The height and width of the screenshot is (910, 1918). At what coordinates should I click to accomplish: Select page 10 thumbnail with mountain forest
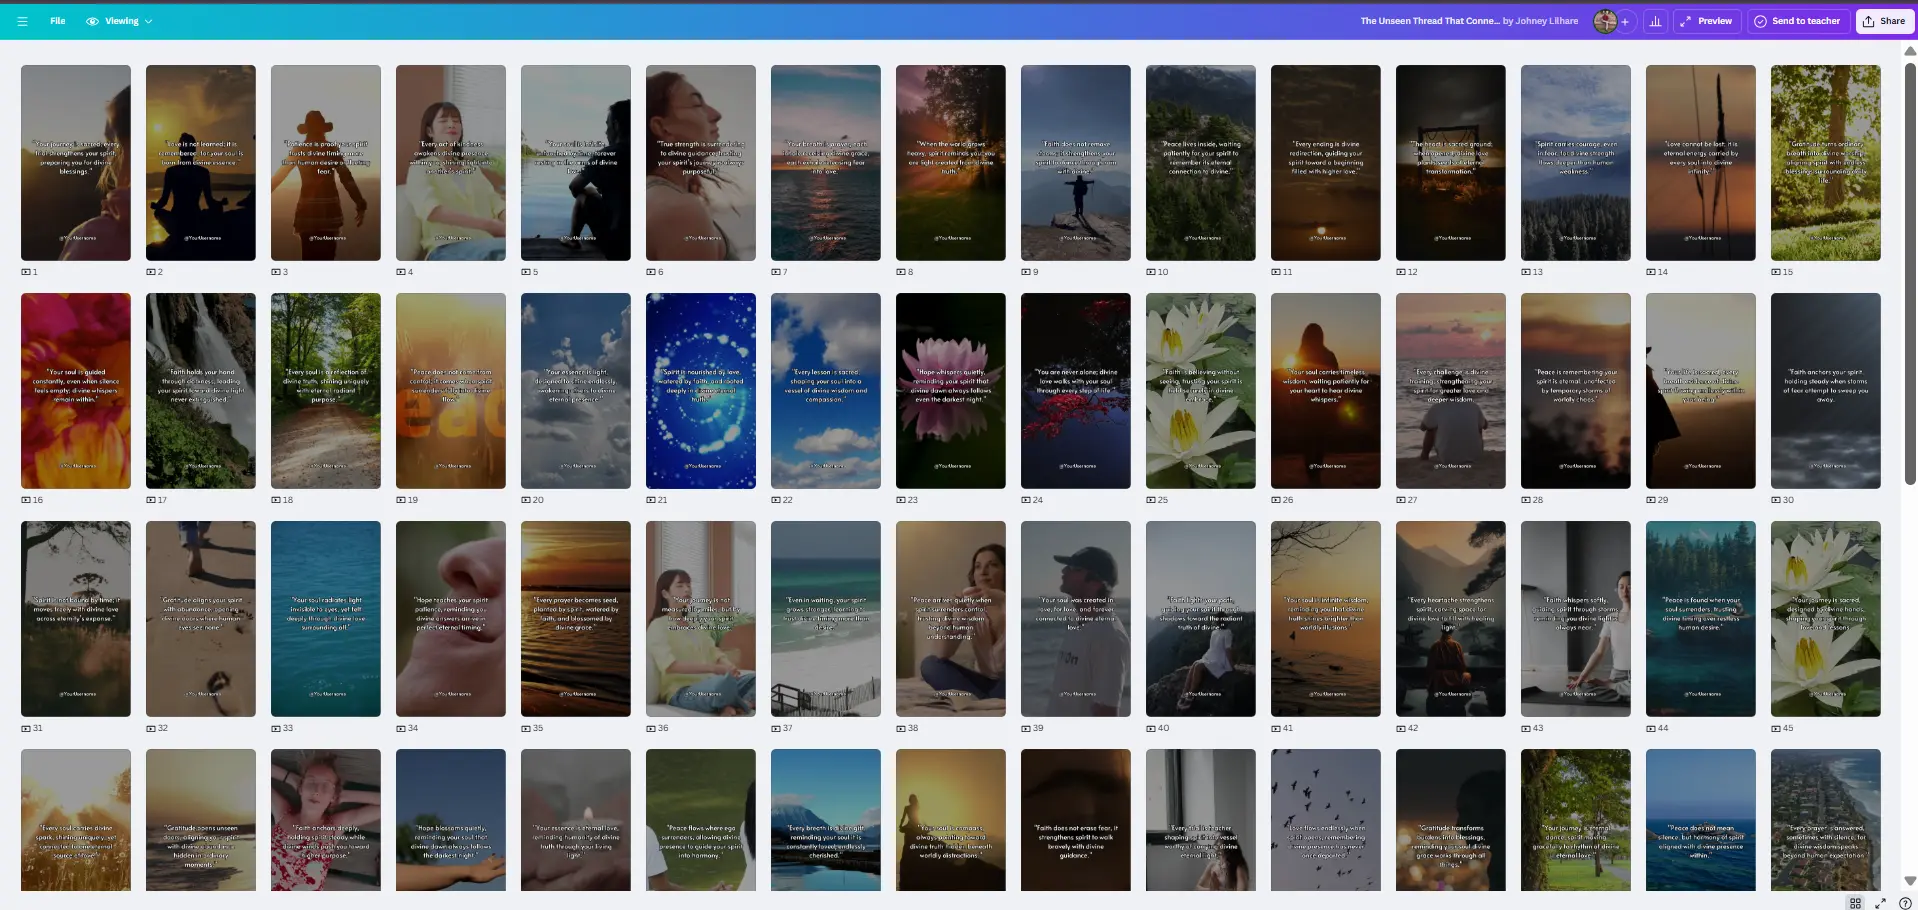click(1201, 163)
